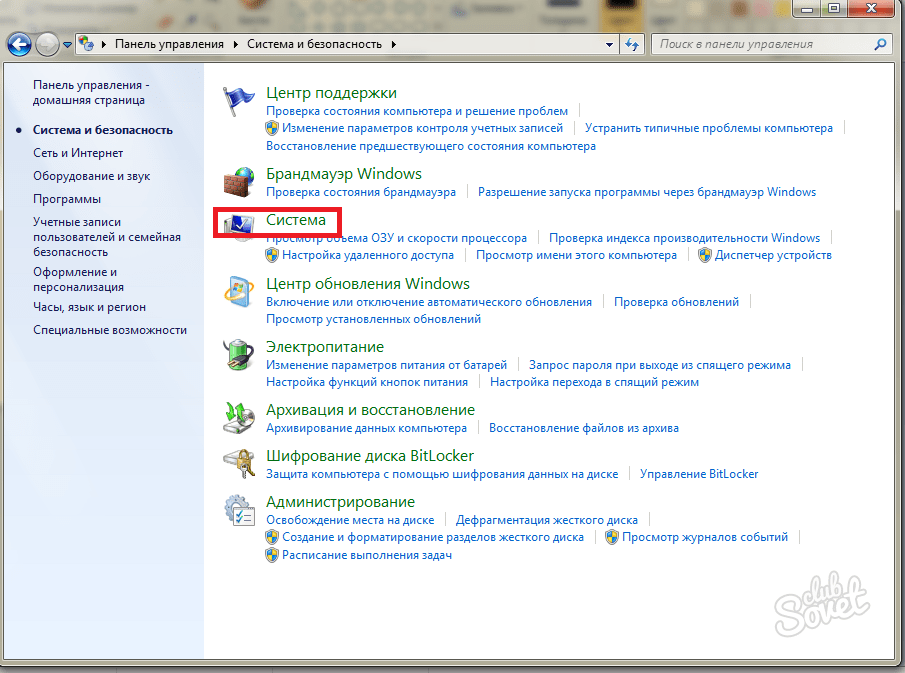Viewport: 905px width, 673px height.
Task: Open the 'Проверка обновлений' link
Action: click(x=676, y=302)
